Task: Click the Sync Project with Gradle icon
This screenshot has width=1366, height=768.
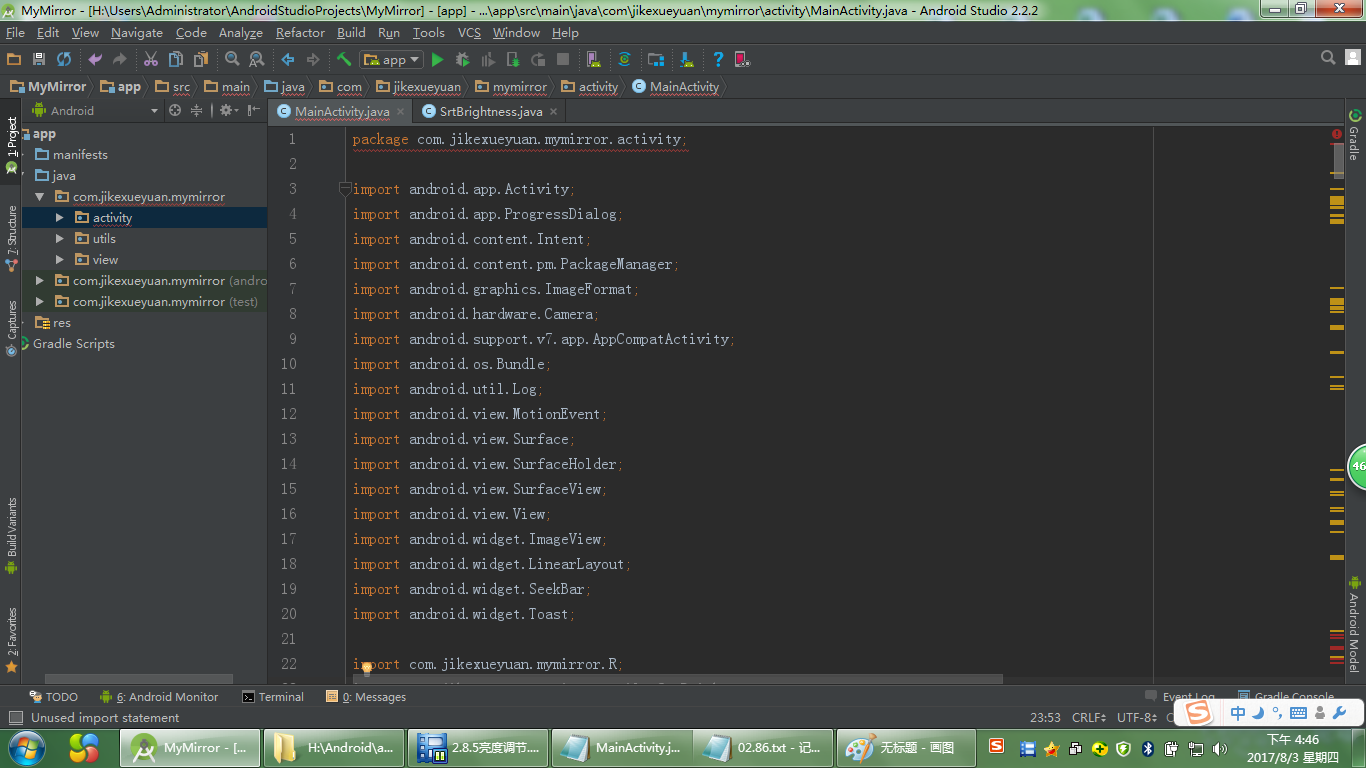Action: pyautogui.click(x=625, y=60)
